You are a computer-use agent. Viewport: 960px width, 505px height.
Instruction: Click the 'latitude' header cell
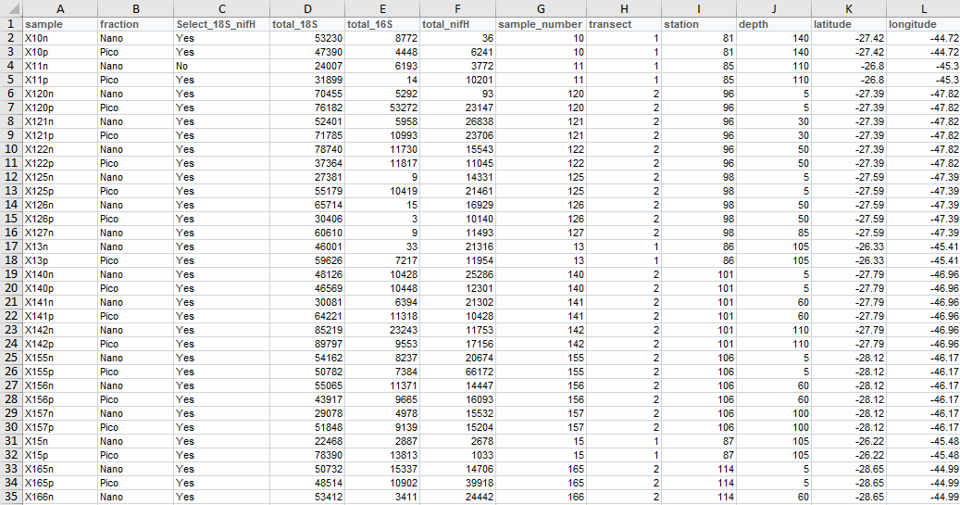pyautogui.click(x=847, y=23)
